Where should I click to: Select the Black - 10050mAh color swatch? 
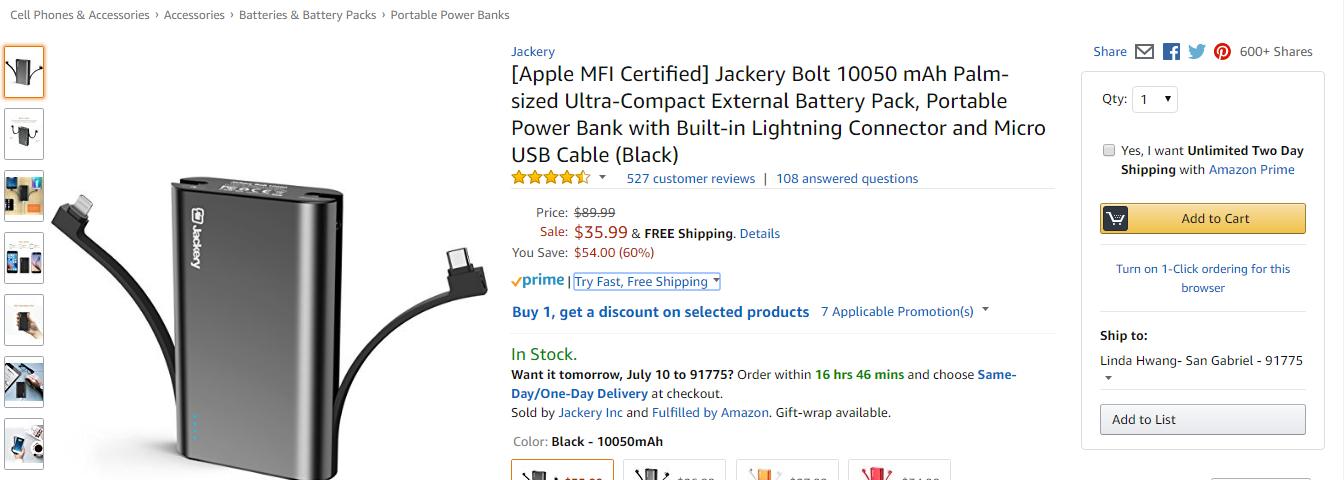tap(563, 471)
